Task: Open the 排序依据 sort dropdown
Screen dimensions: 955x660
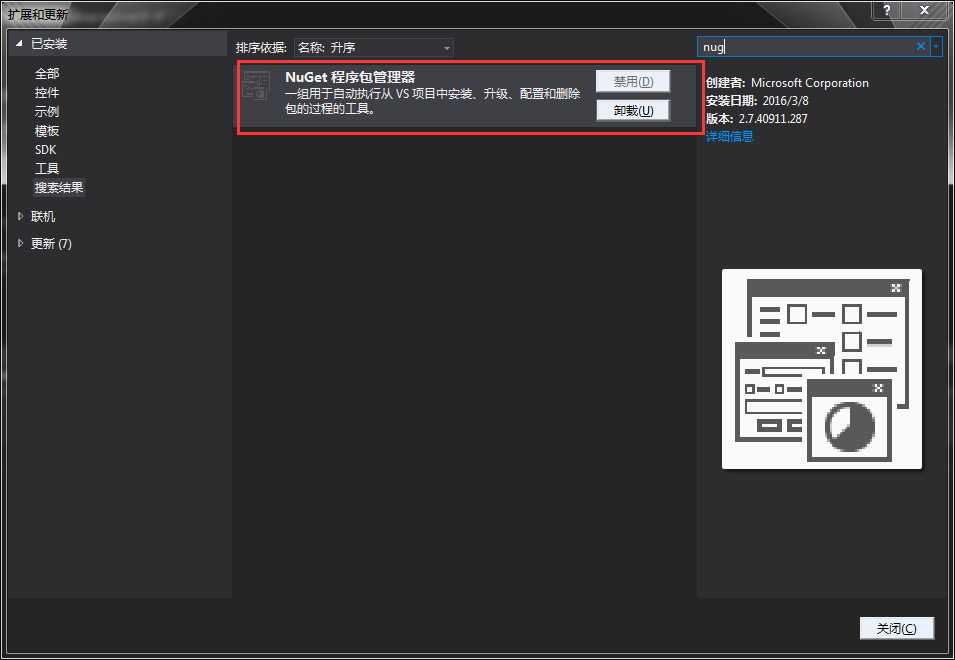Action: click(373, 47)
